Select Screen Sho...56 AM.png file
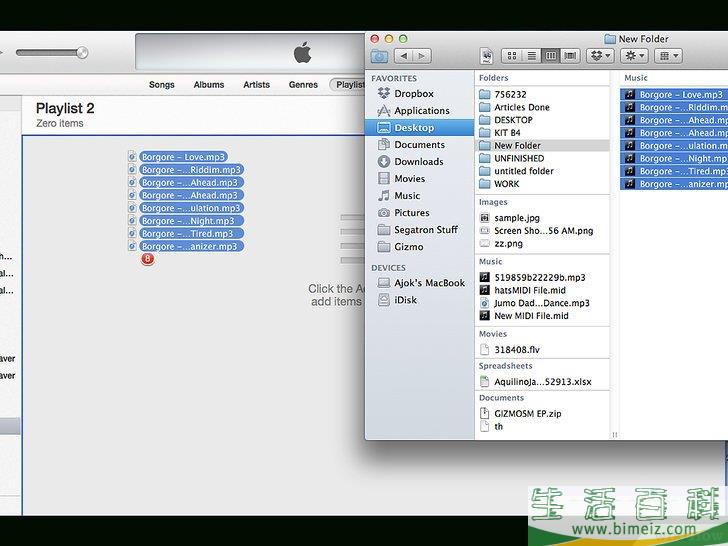Viewport: 728px width, 546px height. point(542,231)
